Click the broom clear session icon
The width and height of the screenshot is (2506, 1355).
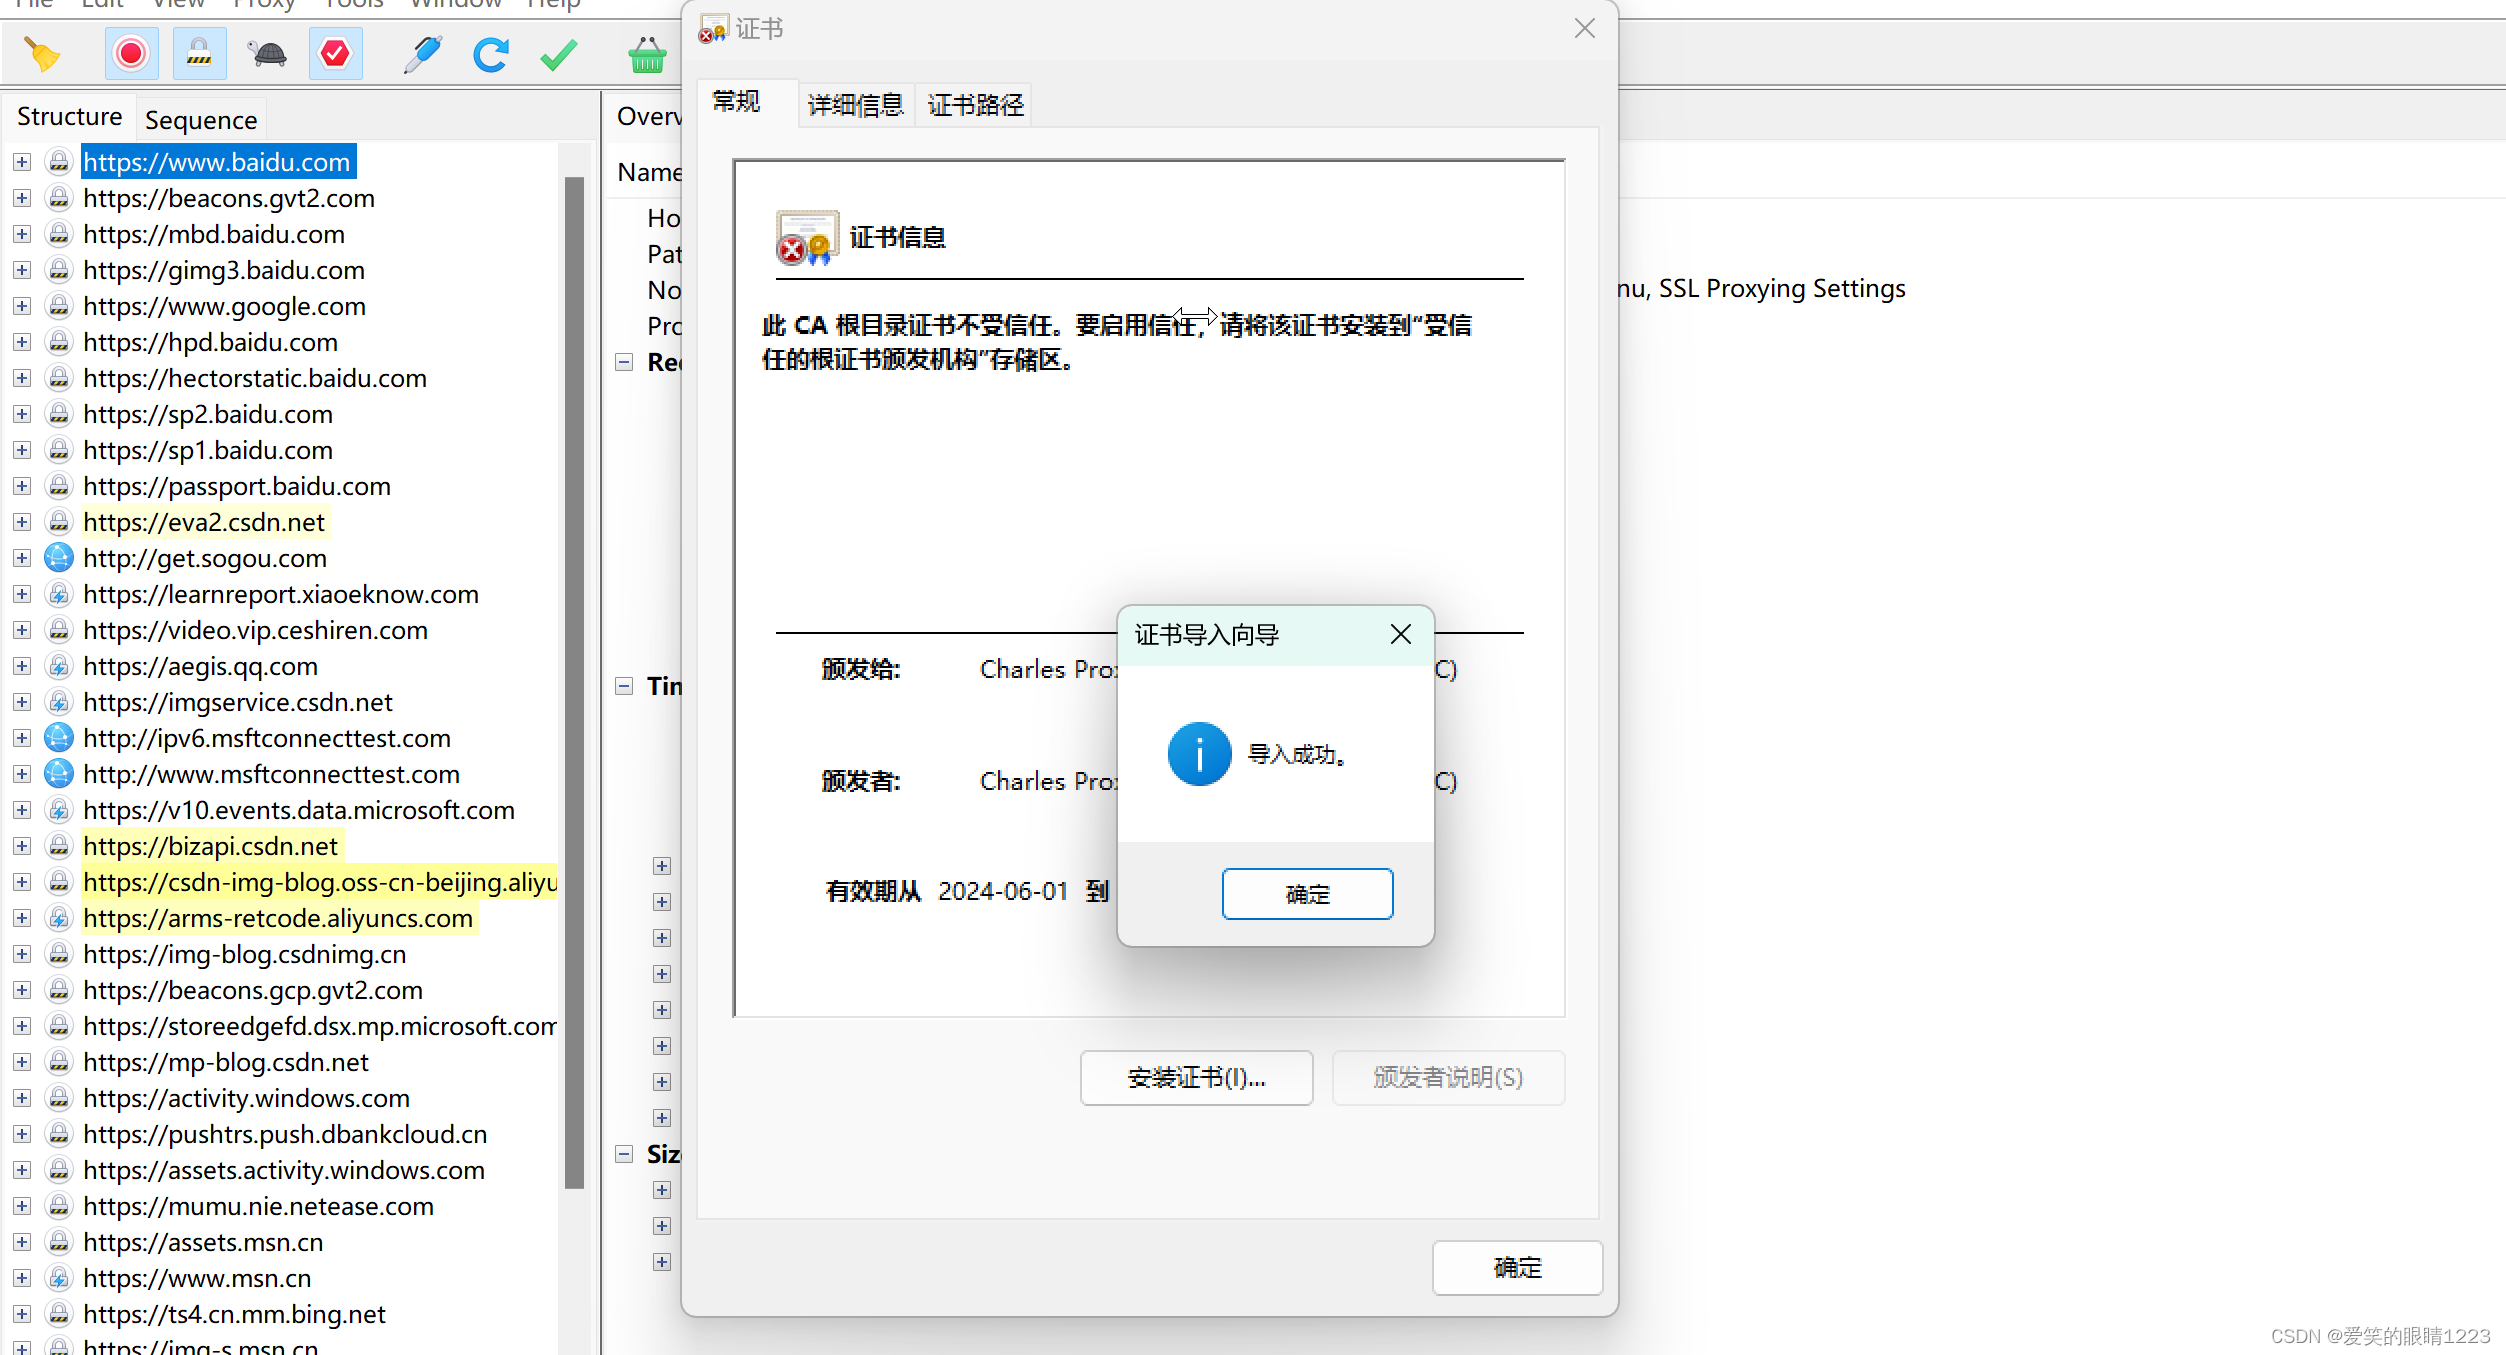click(42, 54)
